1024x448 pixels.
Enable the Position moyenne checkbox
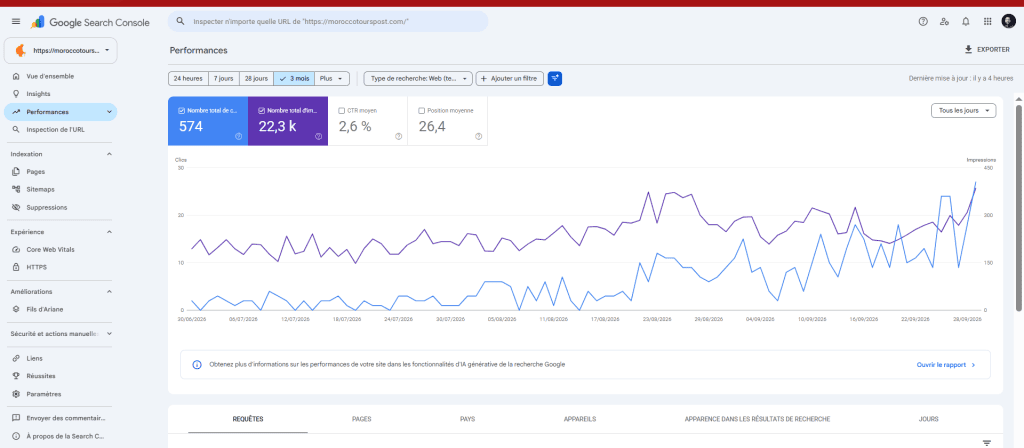(421, 111)
